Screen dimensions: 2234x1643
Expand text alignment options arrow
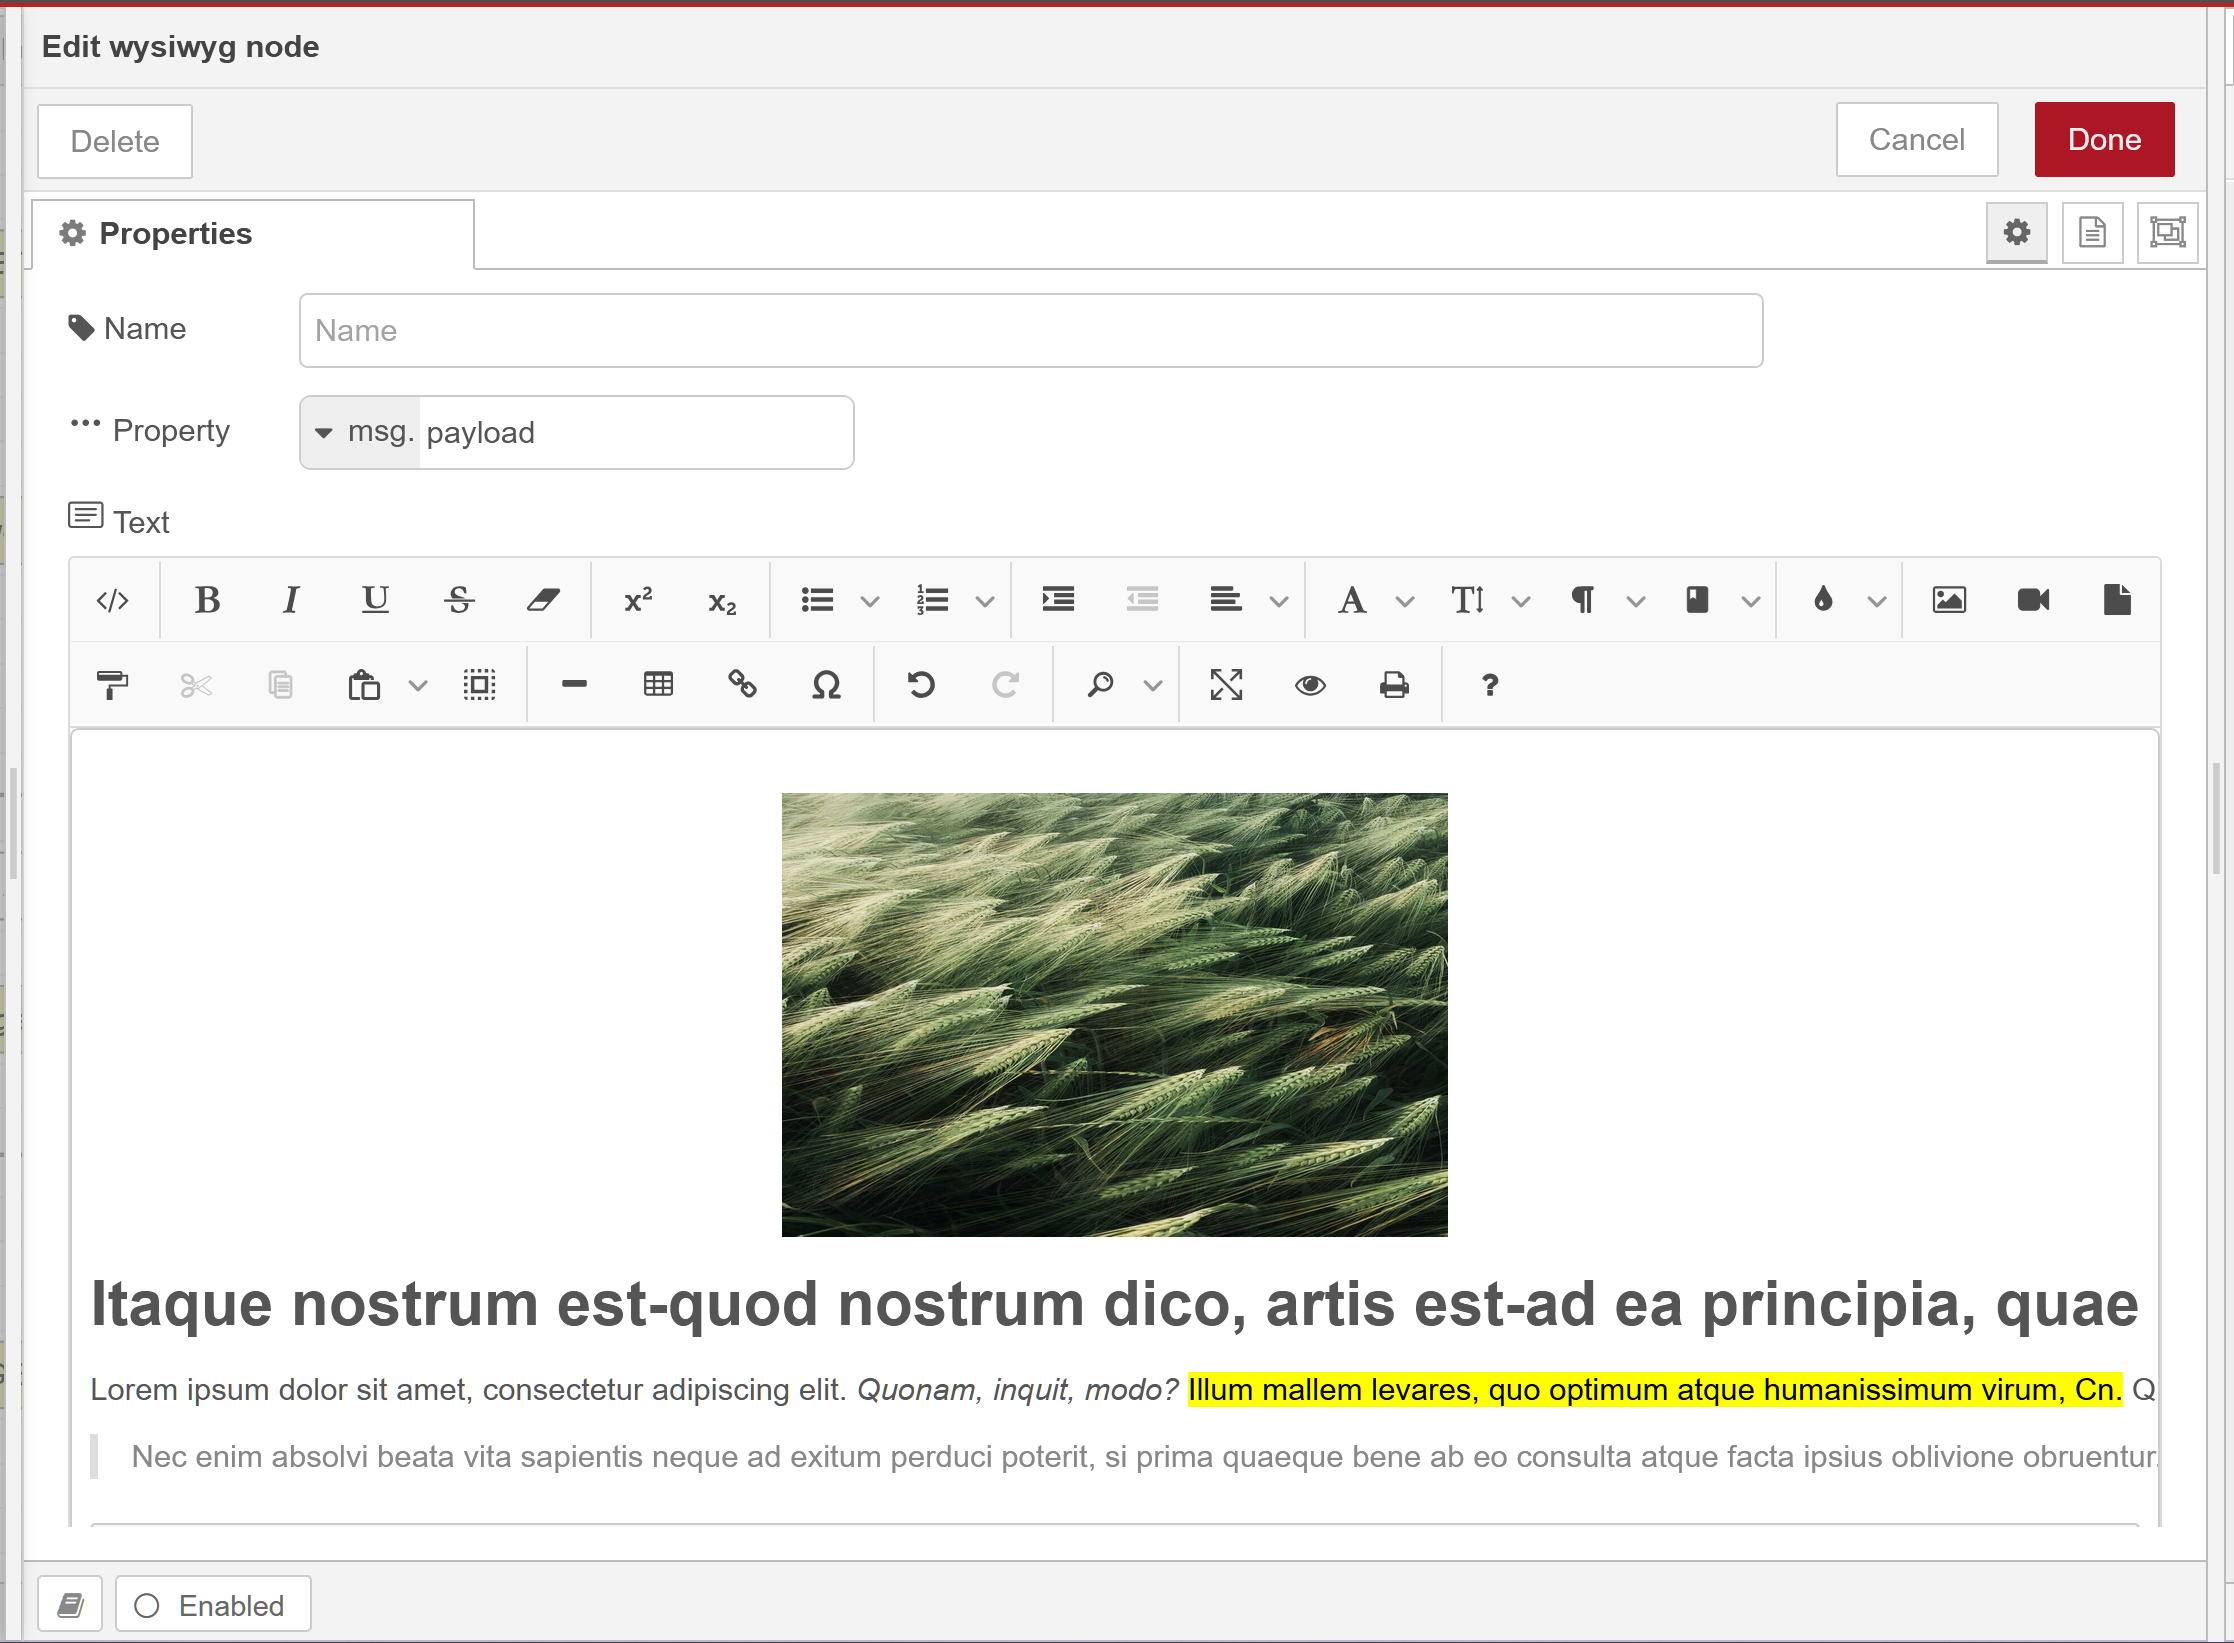(1278, 601)
